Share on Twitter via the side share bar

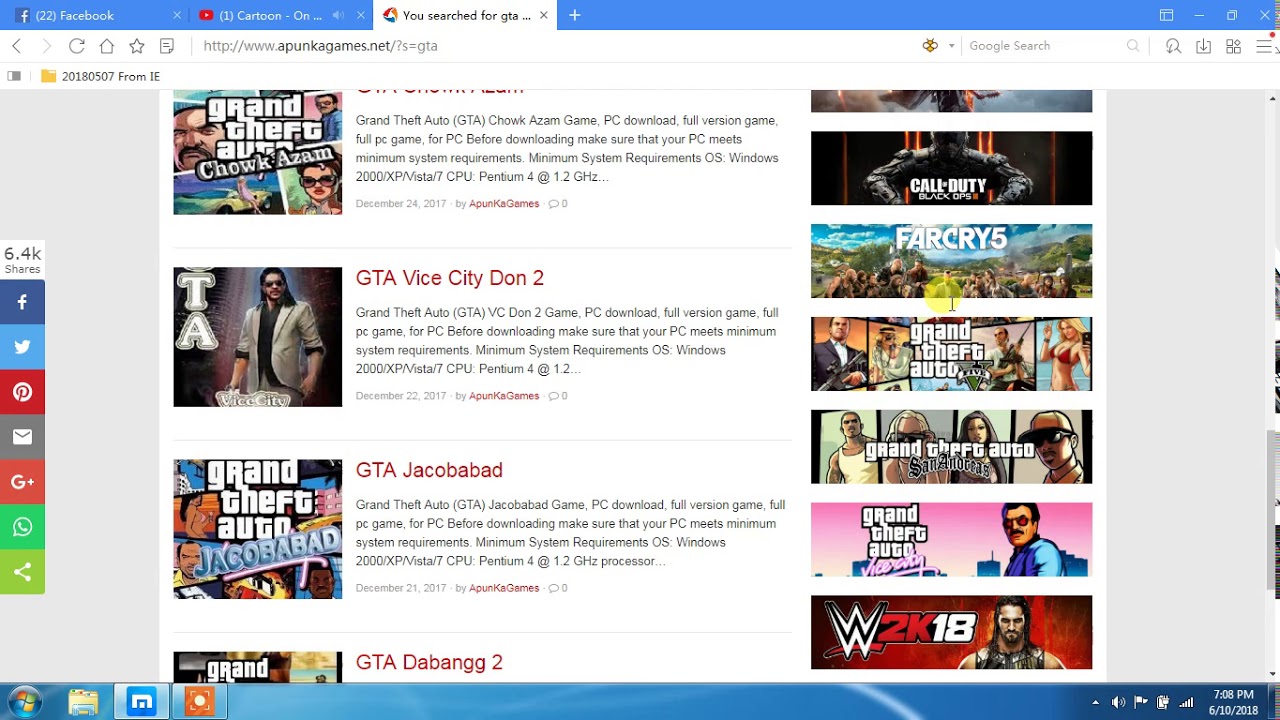22,347
